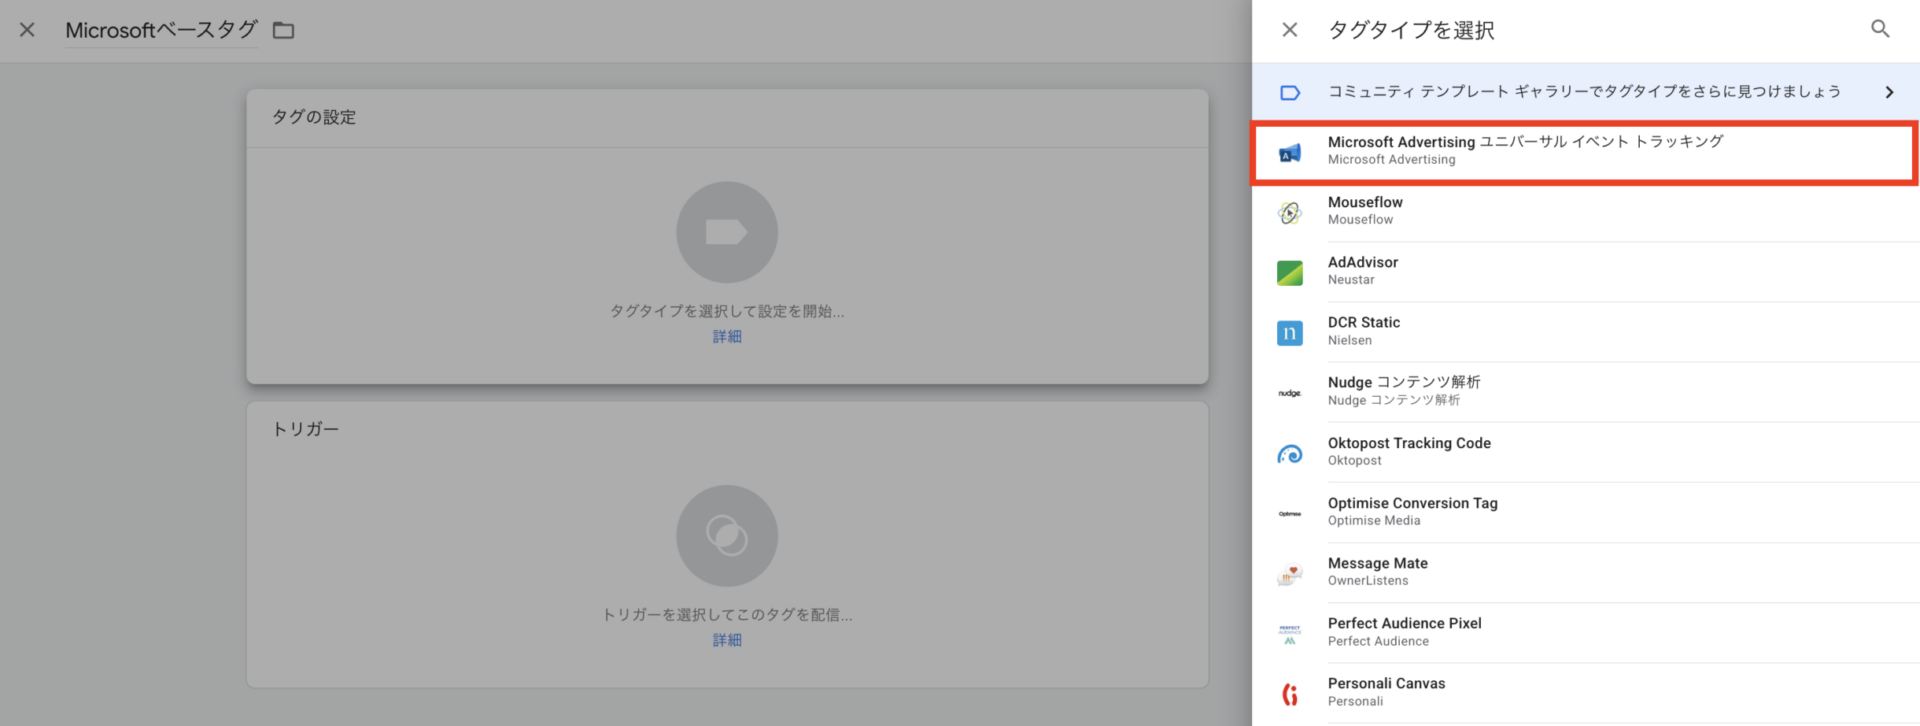
Task: Click the Nudge logo icon
Action: [1290, 393]
